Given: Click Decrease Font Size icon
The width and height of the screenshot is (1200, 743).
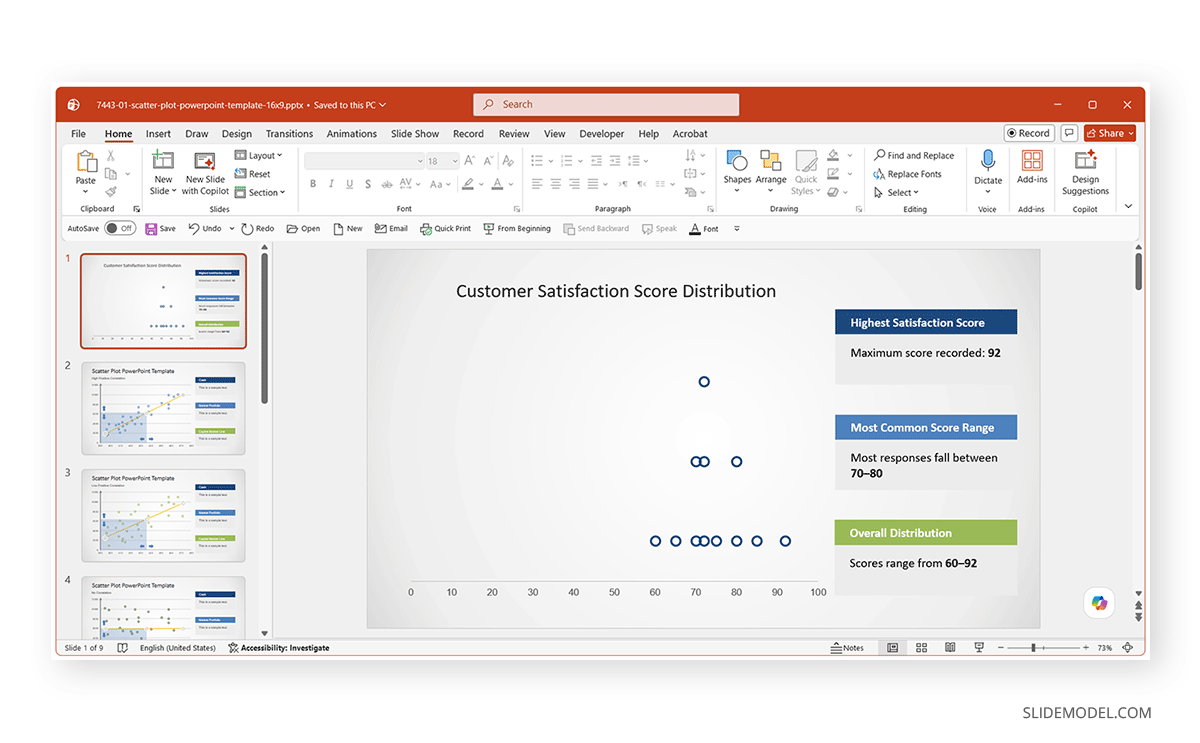Looking at the screenshot, I should coord(488,161).
